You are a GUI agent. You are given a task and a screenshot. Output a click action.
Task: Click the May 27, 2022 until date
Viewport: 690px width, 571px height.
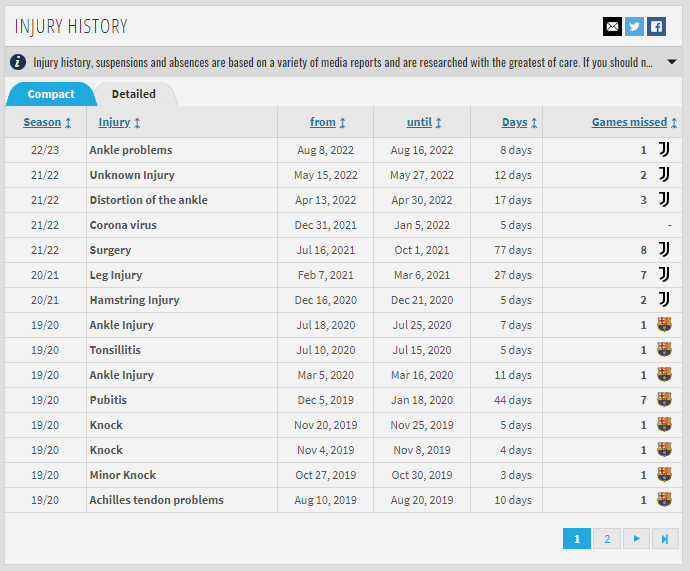422,175
